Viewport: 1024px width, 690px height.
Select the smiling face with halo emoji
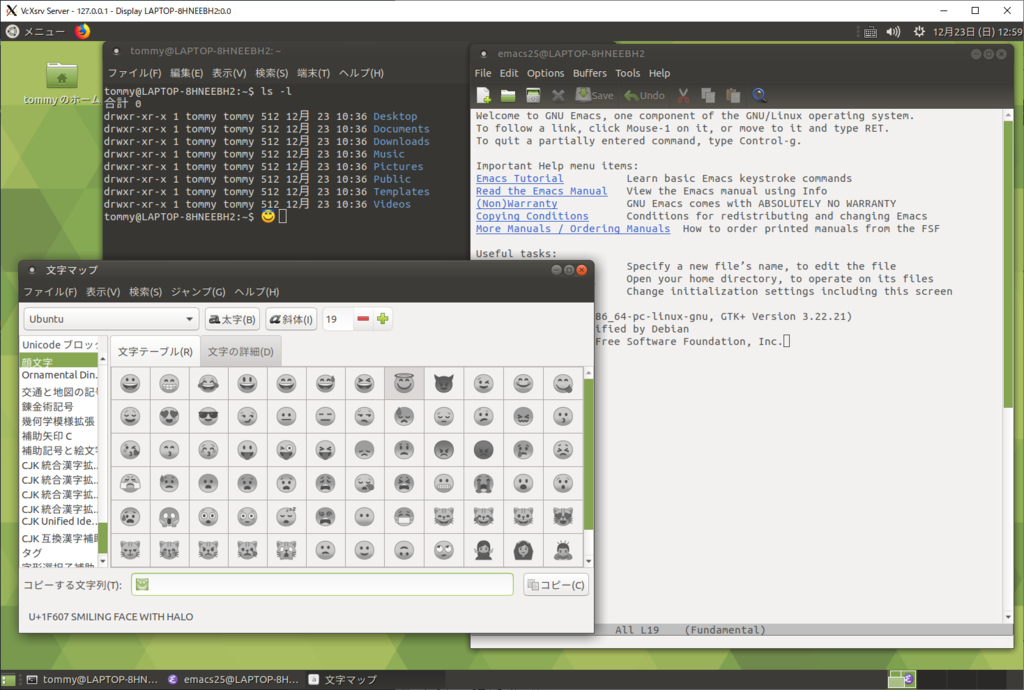pos(404,383)
